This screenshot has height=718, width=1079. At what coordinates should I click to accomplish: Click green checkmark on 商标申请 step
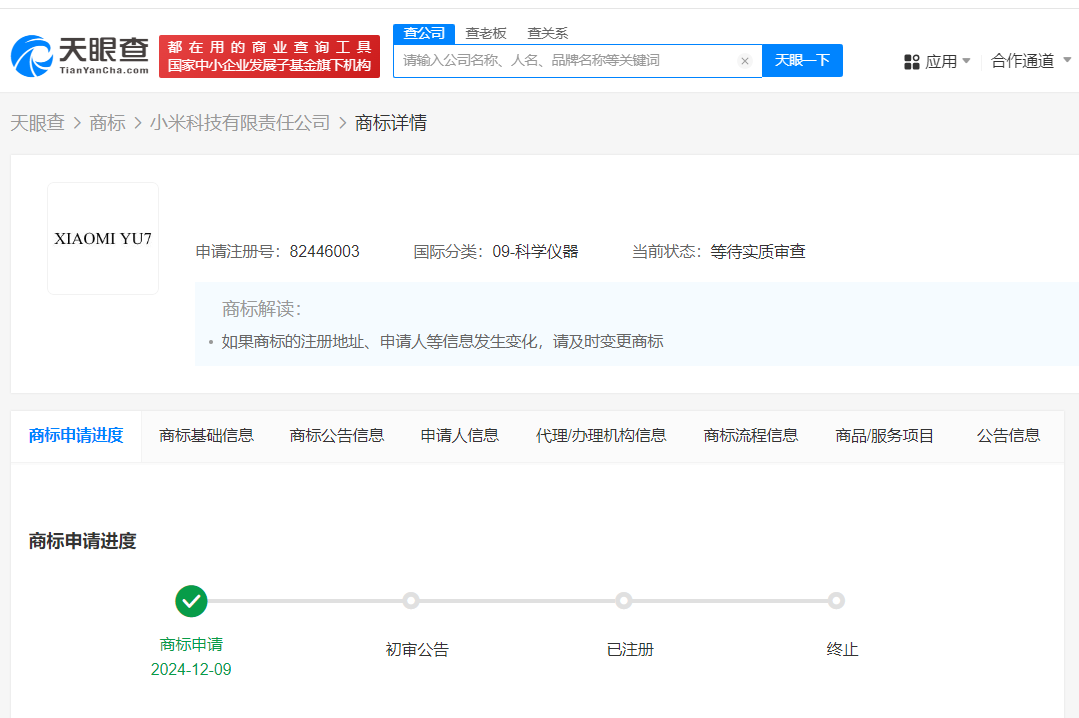click(x=191, y=601)
